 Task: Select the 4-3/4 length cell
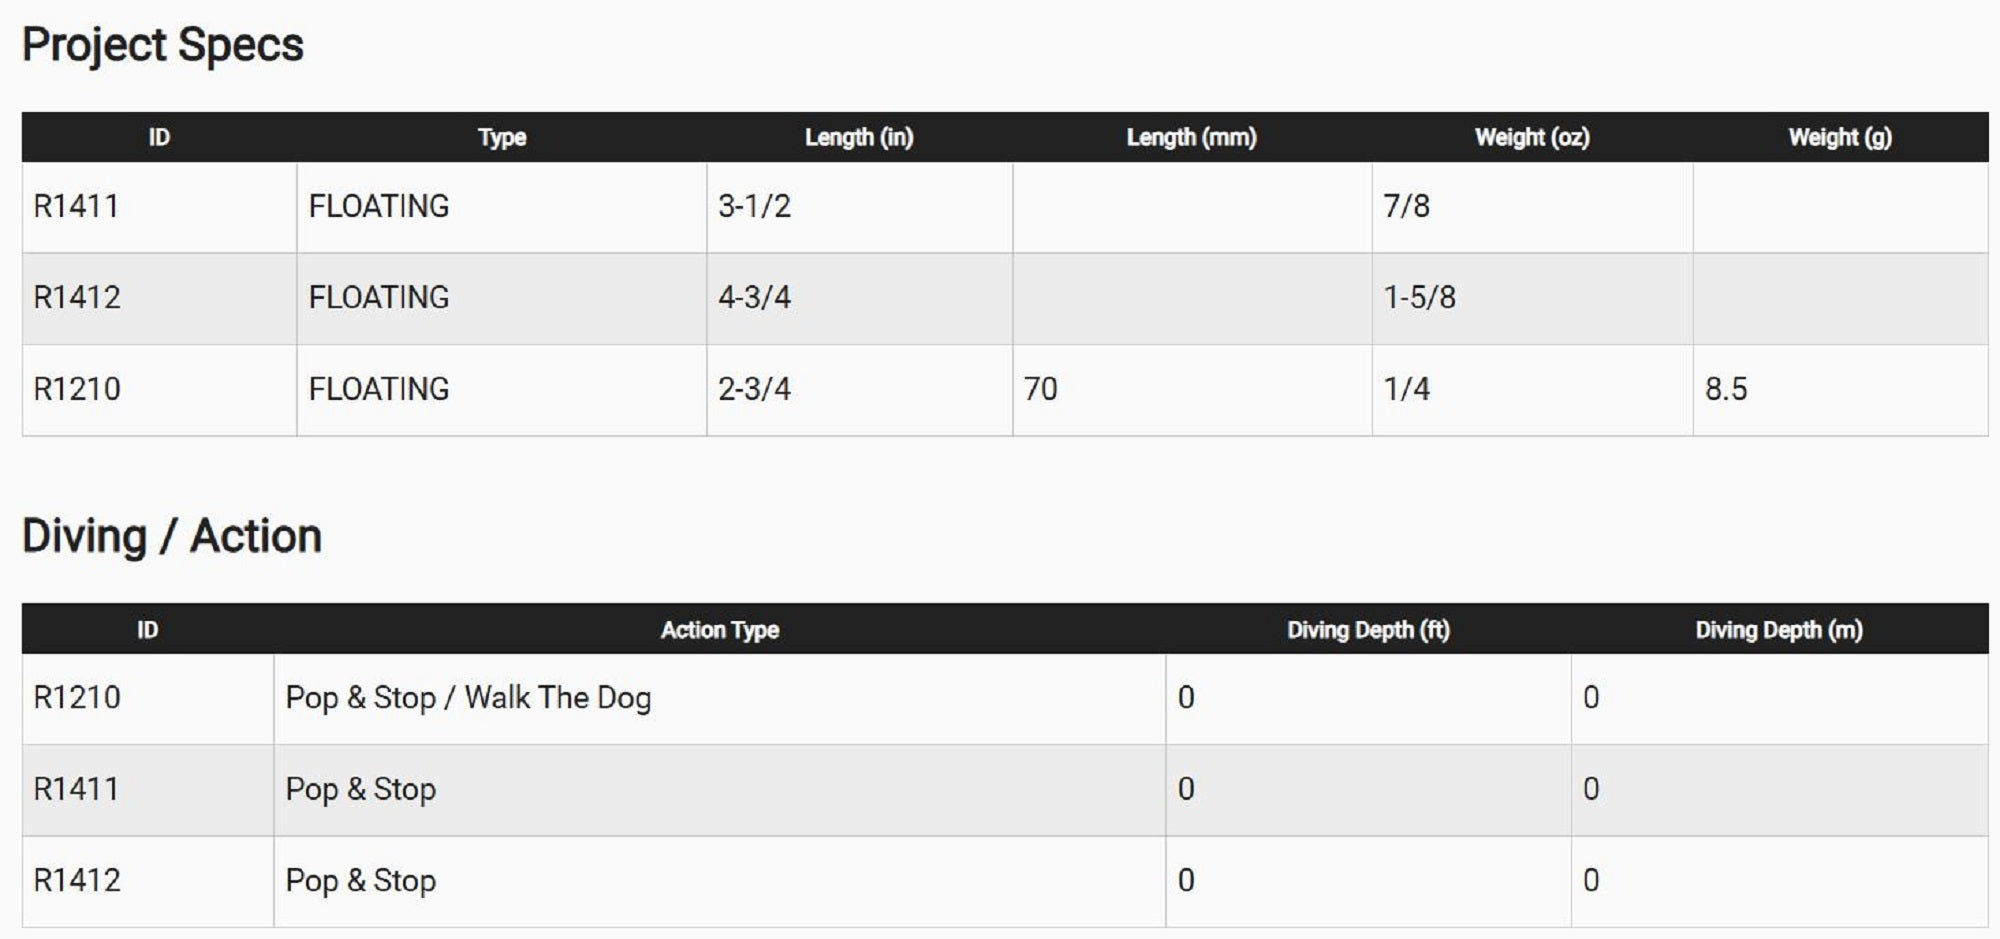tap(755, 298)
